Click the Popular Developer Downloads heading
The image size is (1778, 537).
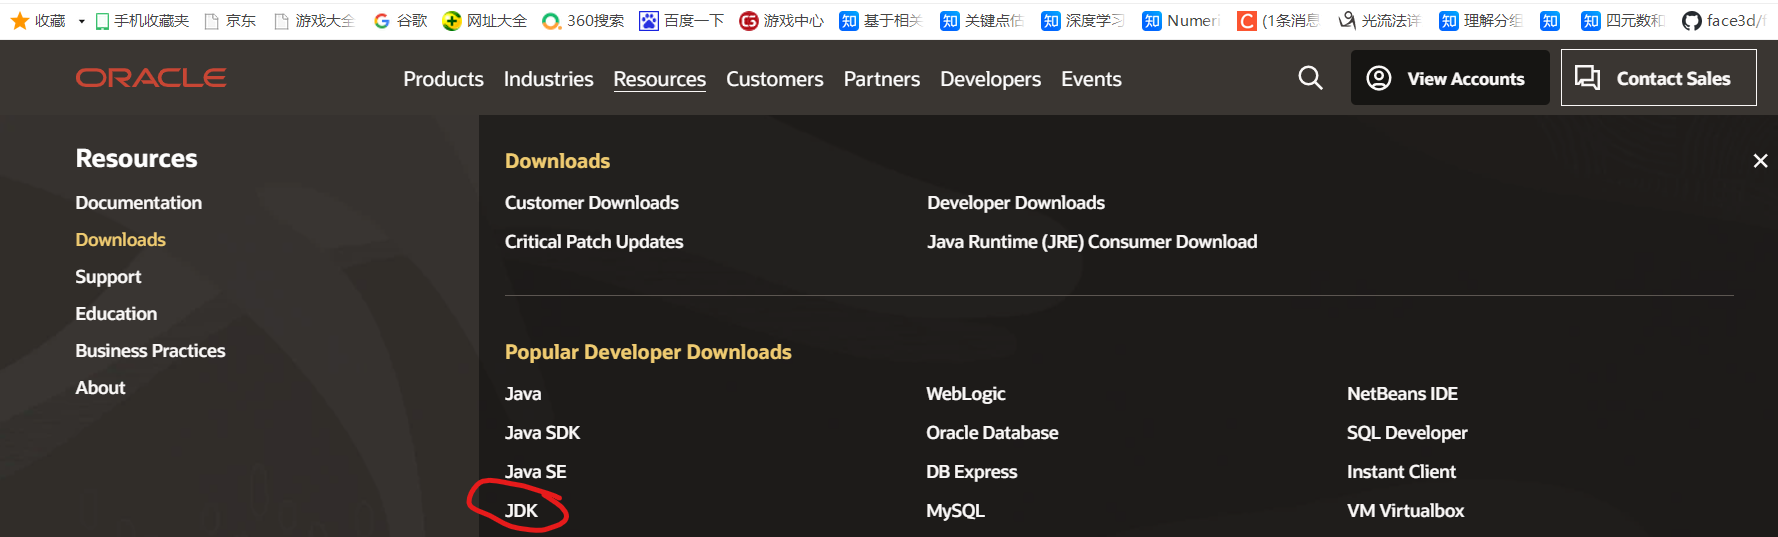pyautogui.click(x=648, y=352)
